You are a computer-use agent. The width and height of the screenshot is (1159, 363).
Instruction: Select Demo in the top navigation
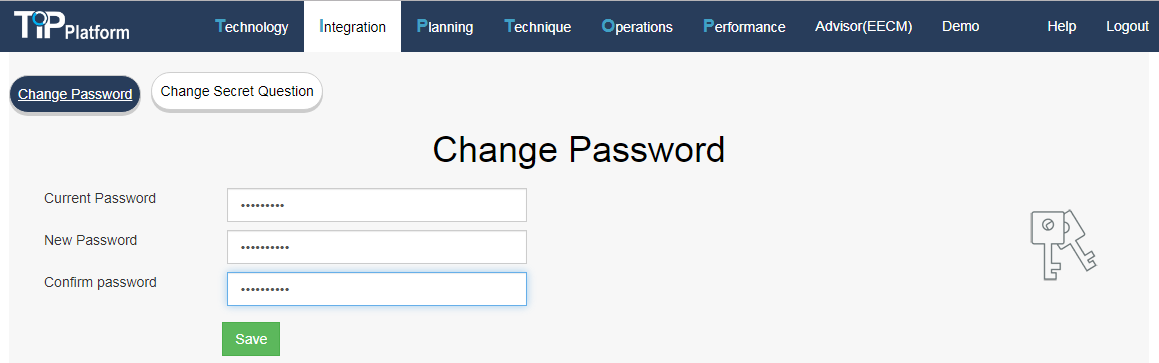tap(960, 27)
